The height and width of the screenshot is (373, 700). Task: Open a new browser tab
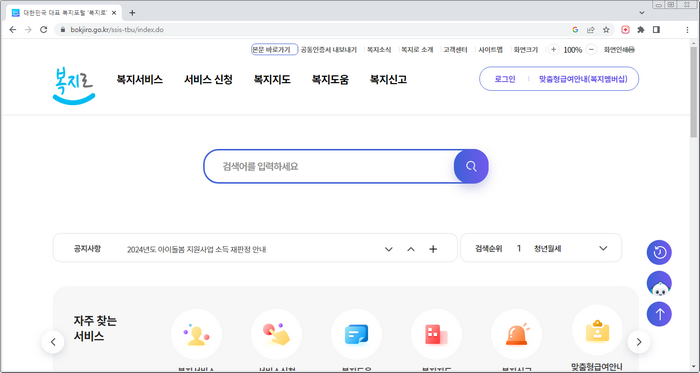pyautogui.click(x=132, y=12)
